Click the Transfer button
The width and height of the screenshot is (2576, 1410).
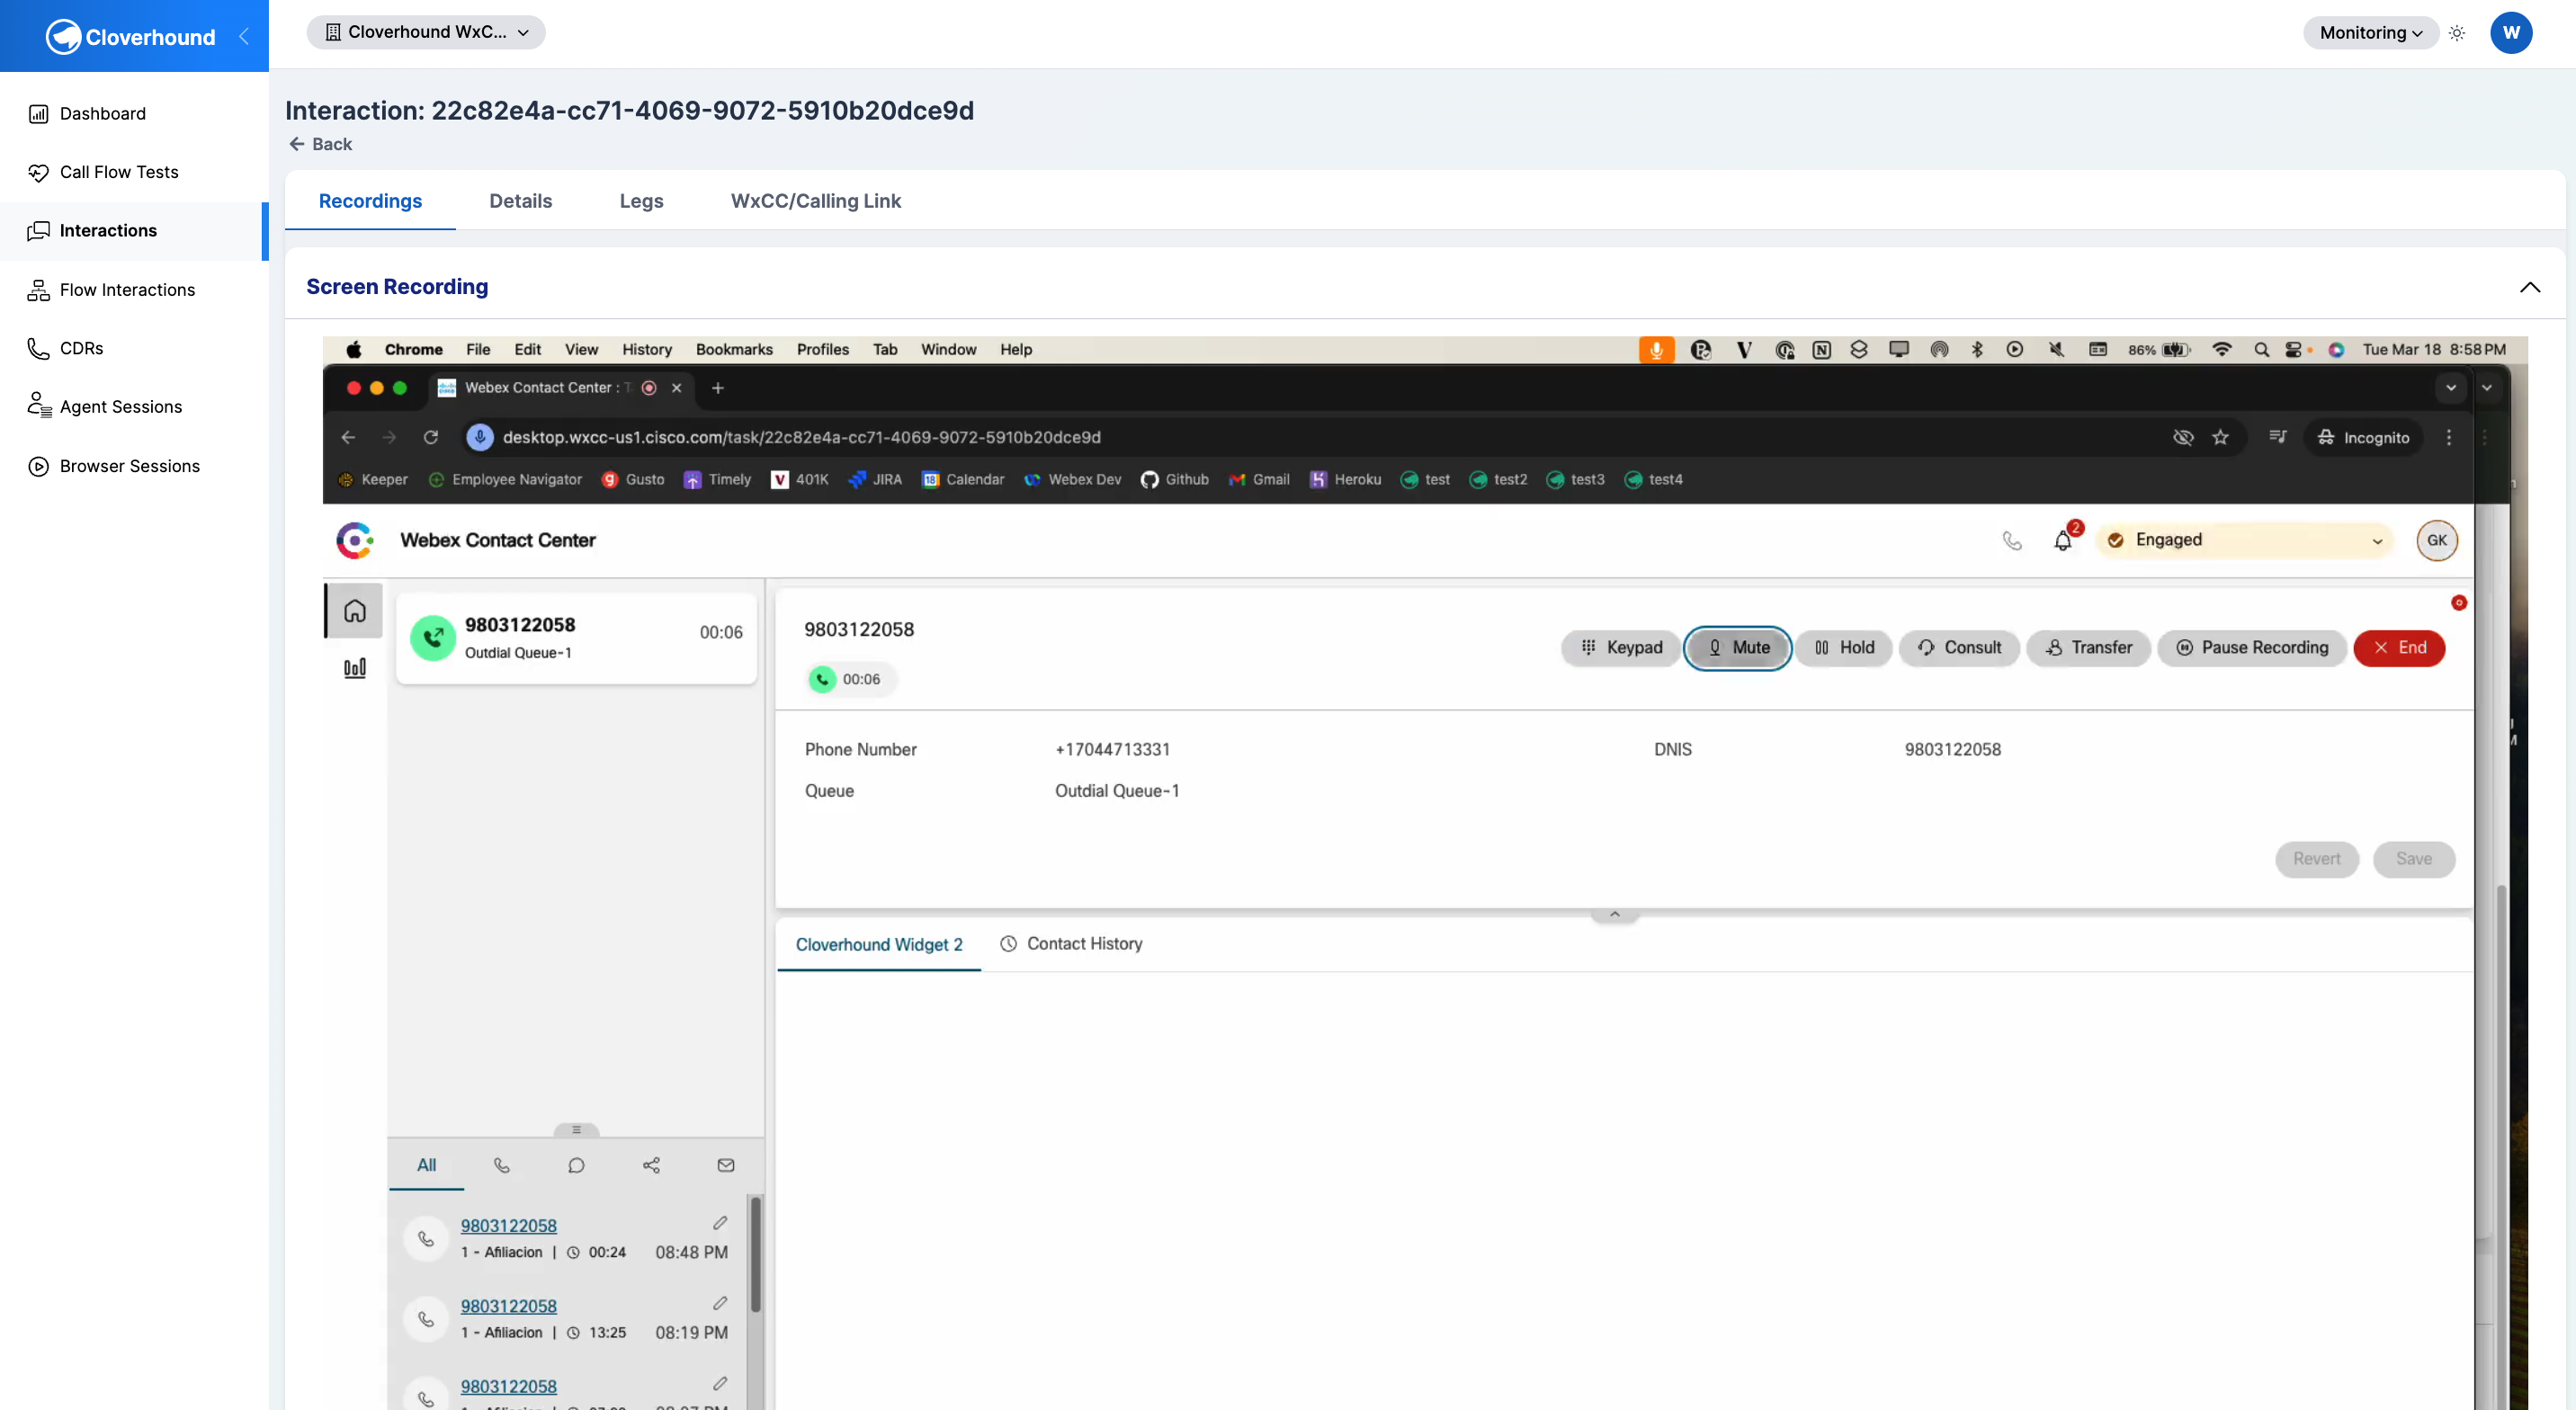click(2088, 647)
